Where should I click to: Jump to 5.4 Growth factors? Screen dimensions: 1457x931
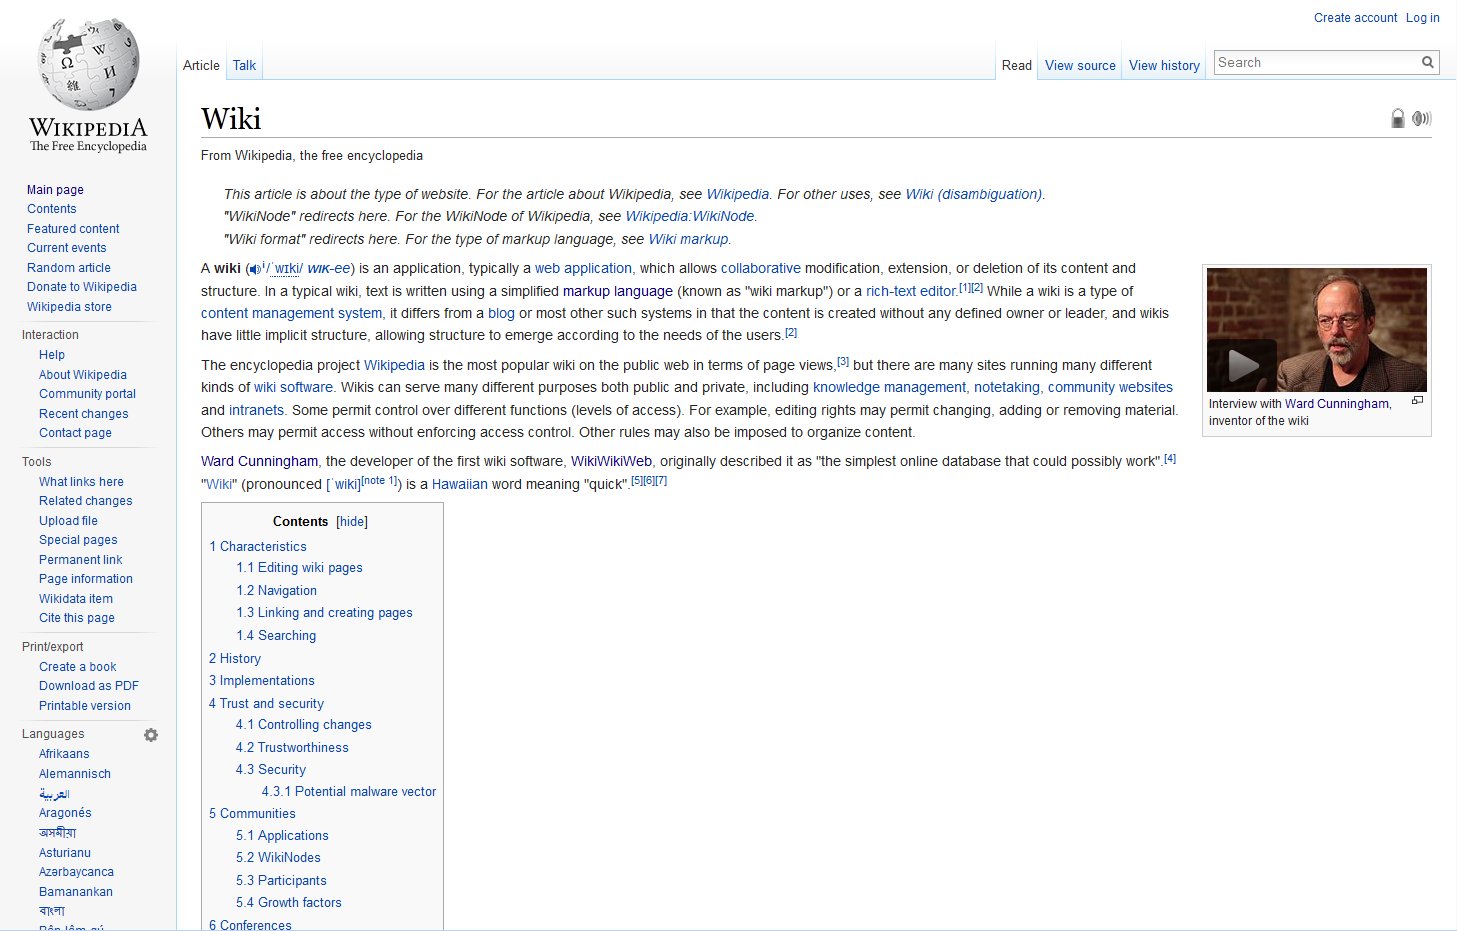click(289, 903)
